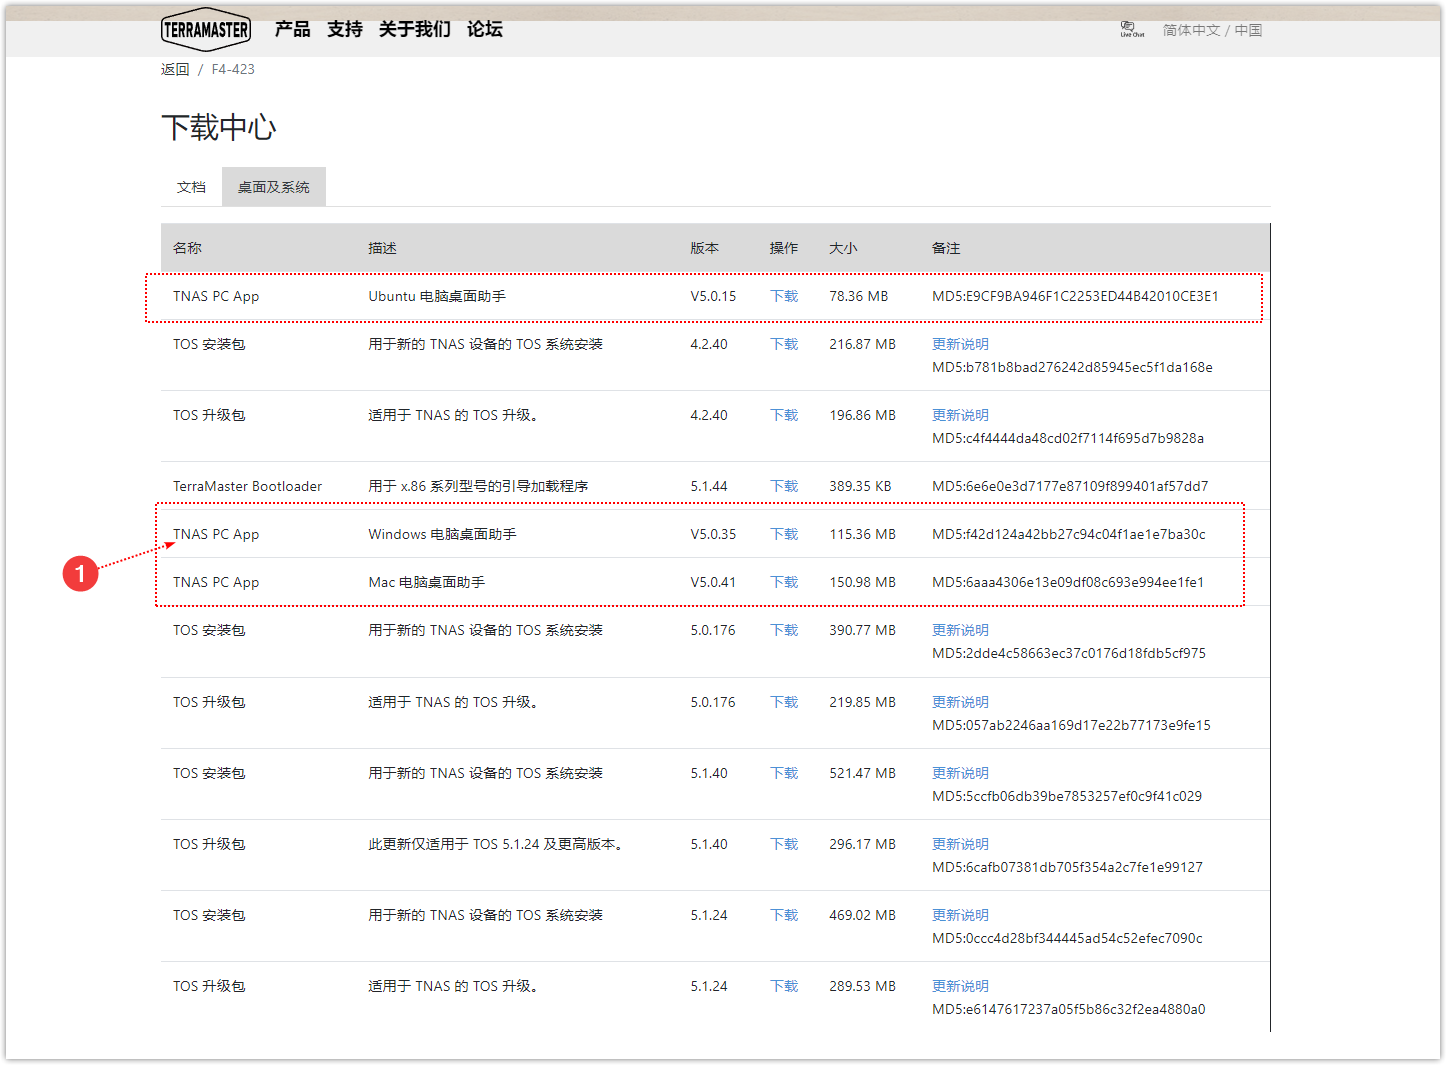Select MD5:b781b8bad276242d85945ec5f1da168e text

(x=1072, y=367)
